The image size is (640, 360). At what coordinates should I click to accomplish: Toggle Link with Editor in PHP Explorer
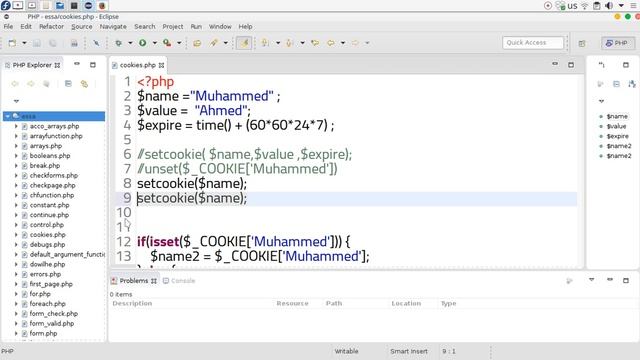84,84
